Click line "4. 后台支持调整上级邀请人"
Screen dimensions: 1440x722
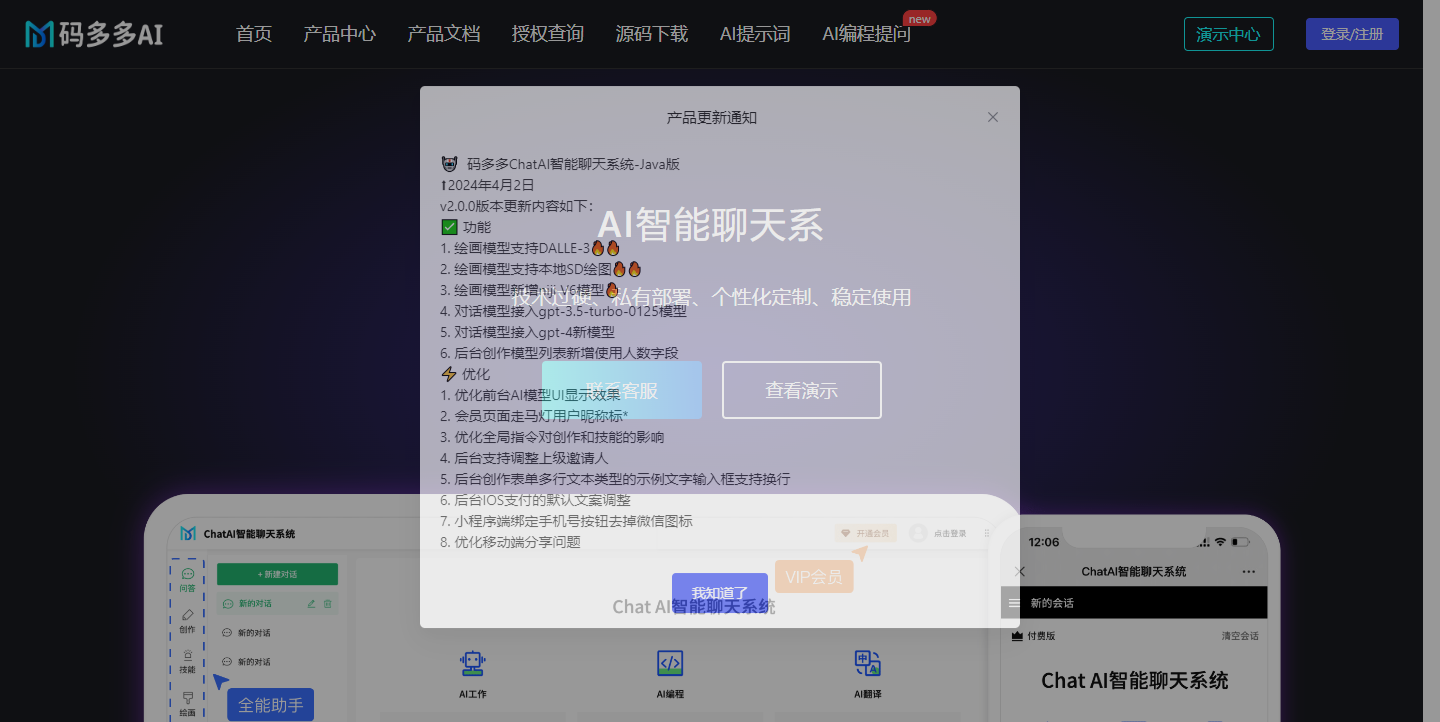[524, 458]
